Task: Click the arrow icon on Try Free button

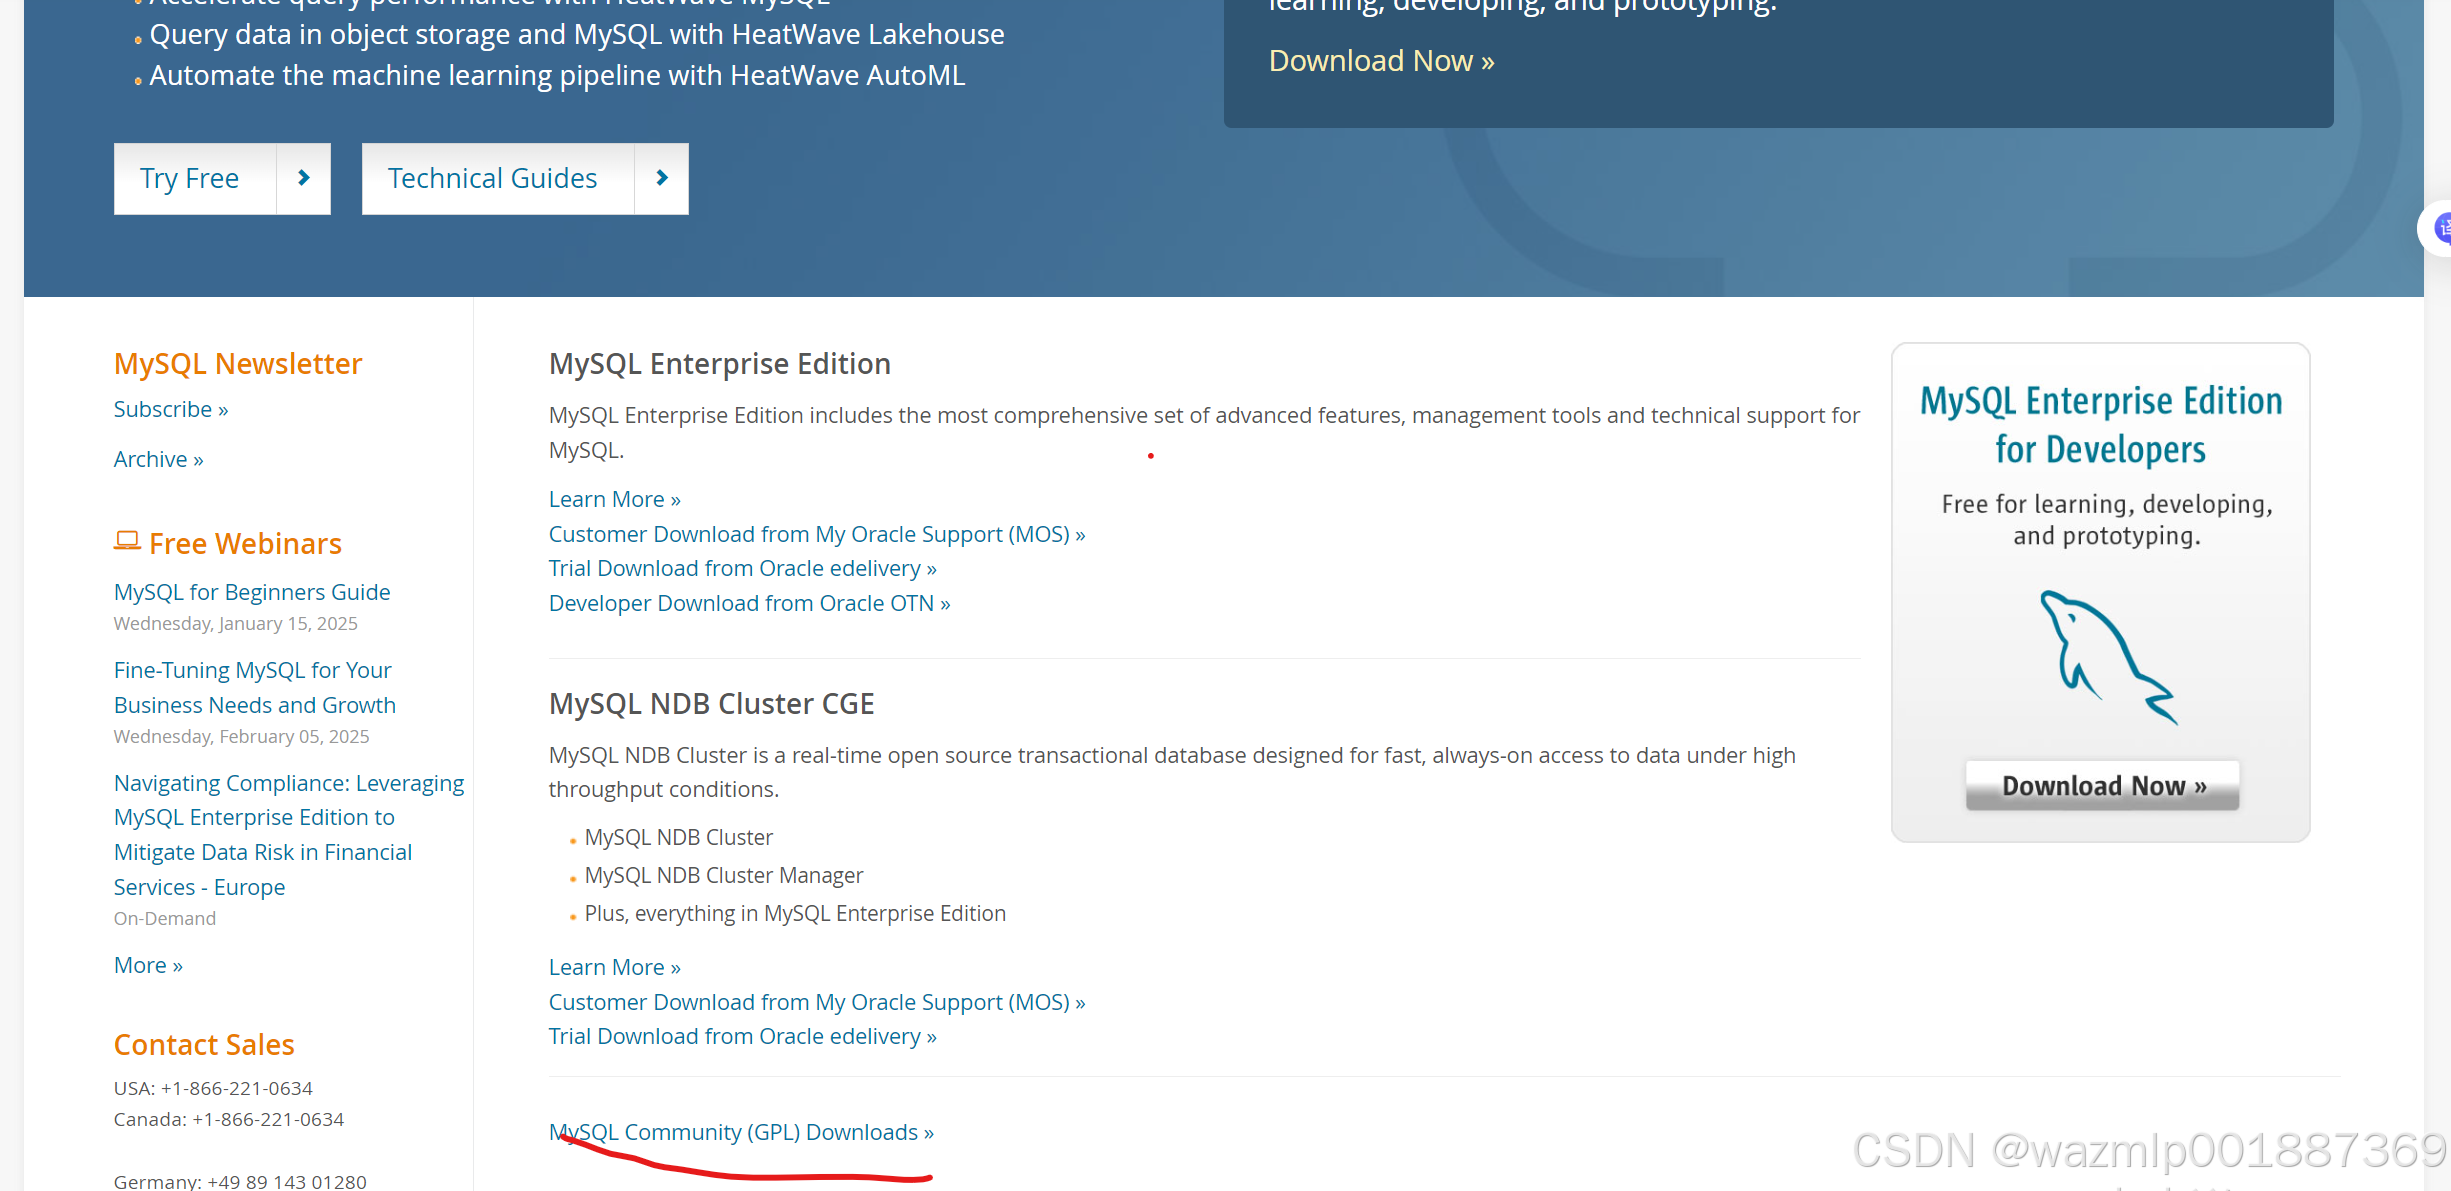Action: [x=303, y=178]
